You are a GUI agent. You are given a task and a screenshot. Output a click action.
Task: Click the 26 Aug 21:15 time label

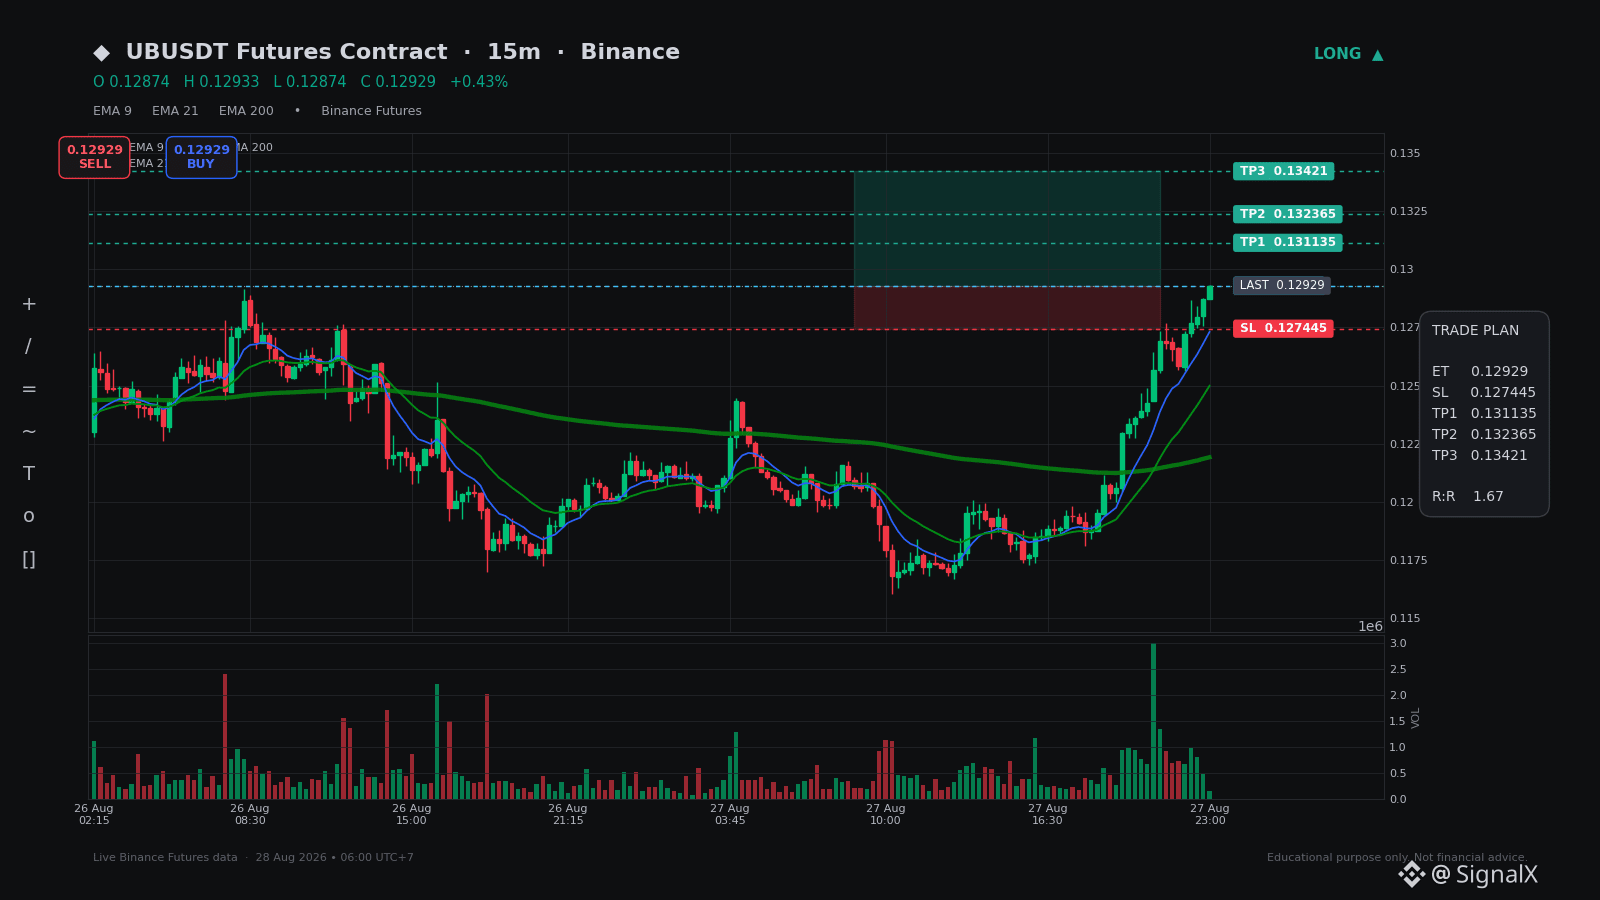(x=568, y=814)
